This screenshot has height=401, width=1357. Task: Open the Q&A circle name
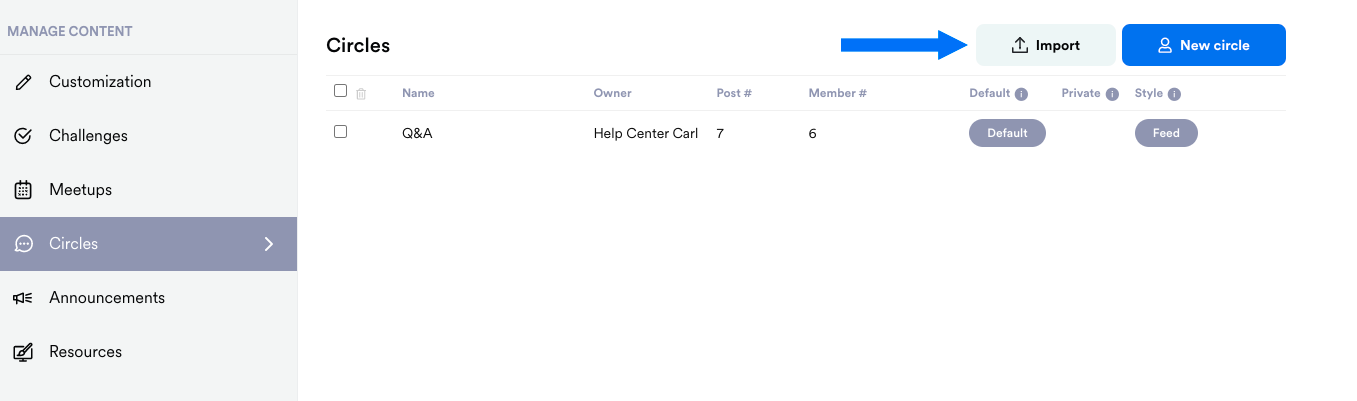coord(417,133)
